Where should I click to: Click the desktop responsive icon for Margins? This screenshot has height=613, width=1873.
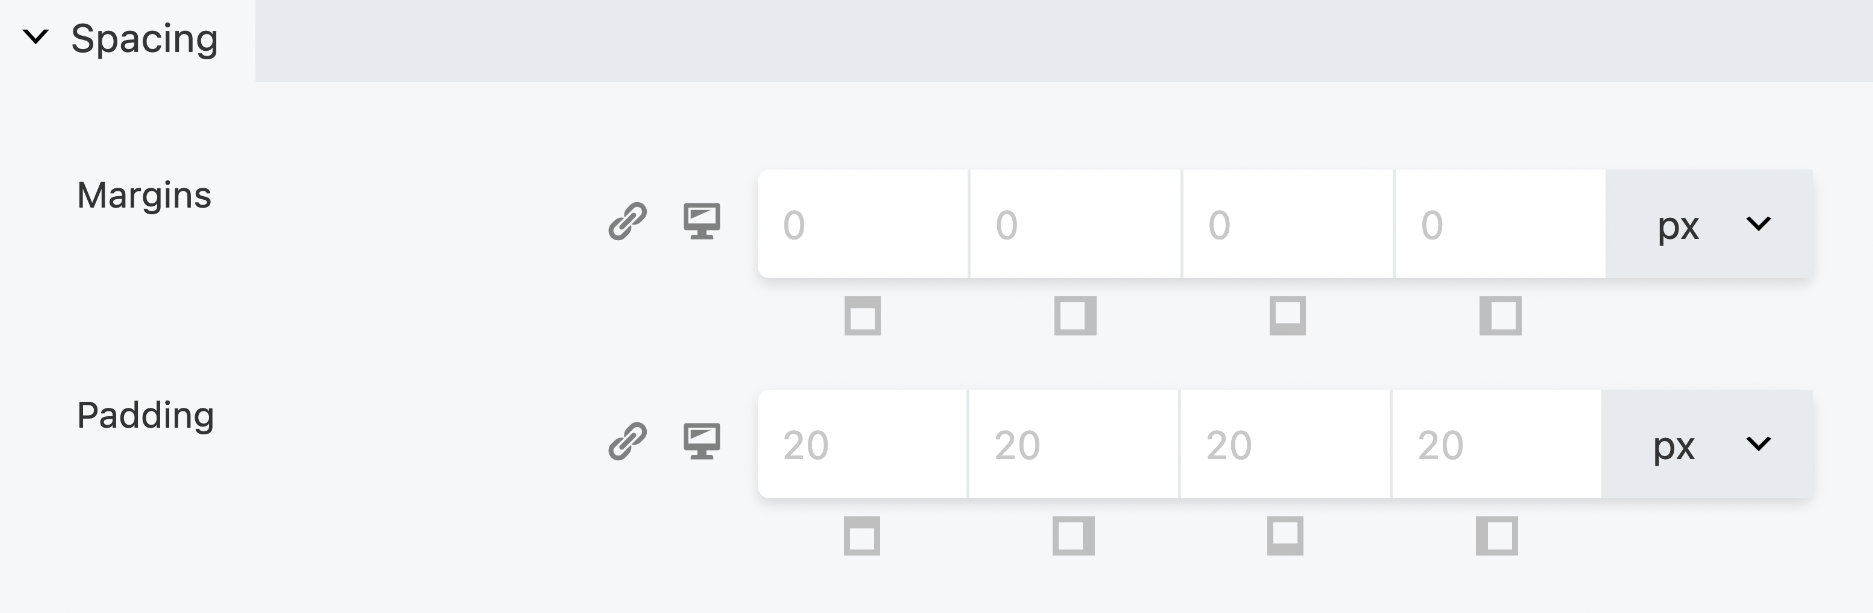[703, 222]
